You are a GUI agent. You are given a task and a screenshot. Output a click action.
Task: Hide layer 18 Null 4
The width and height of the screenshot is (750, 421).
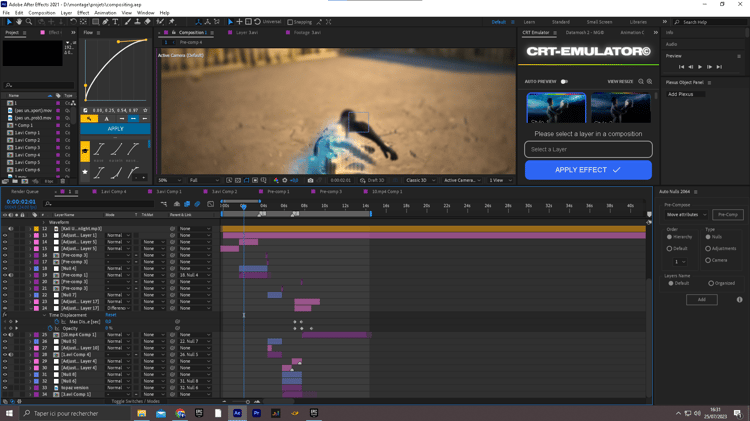(x=5, y=268)
